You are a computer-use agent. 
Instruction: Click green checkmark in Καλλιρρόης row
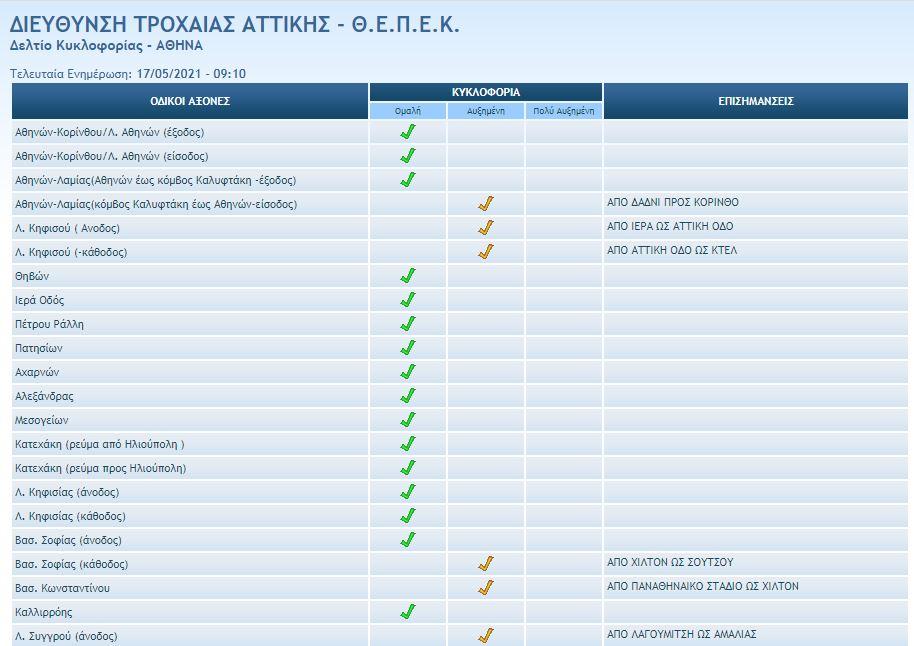pyautogui.click(x=407, y=612)
